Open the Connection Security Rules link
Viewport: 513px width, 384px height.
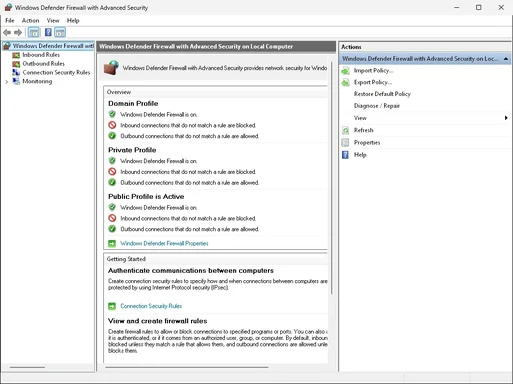coord(151,306)
